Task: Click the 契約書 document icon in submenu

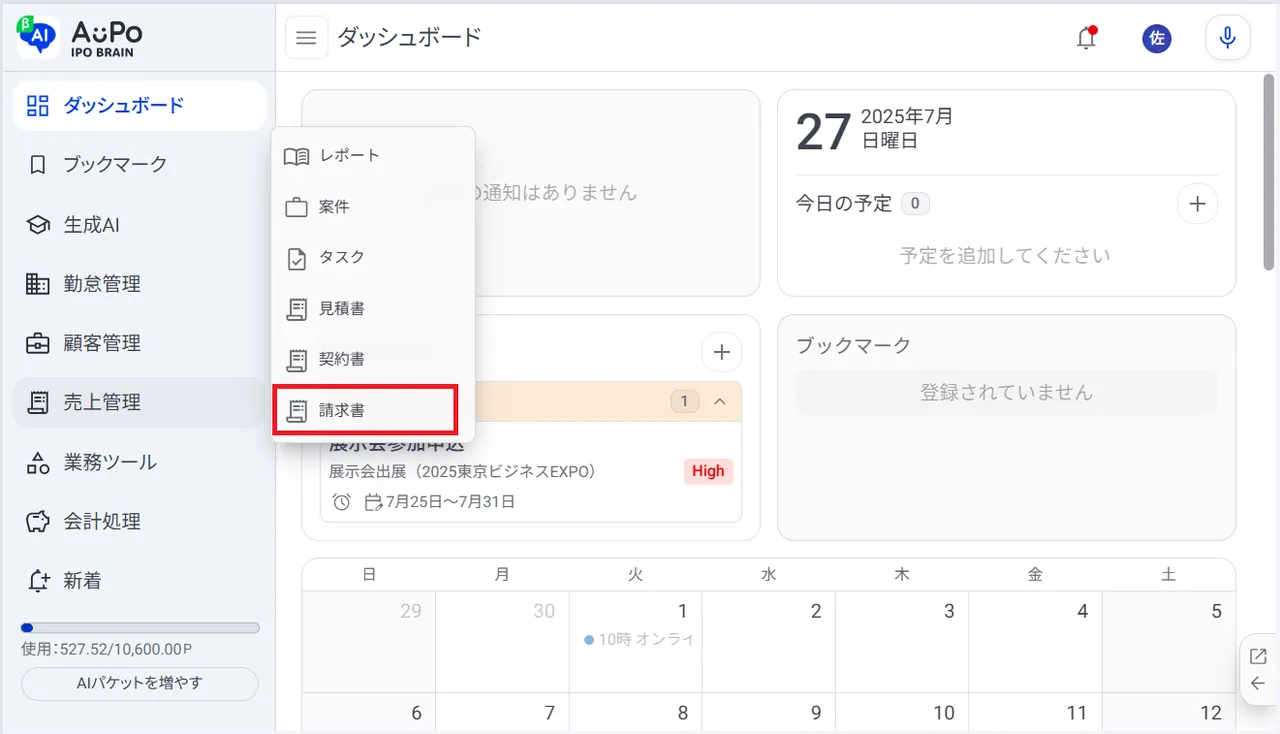Action: [296, 360]
